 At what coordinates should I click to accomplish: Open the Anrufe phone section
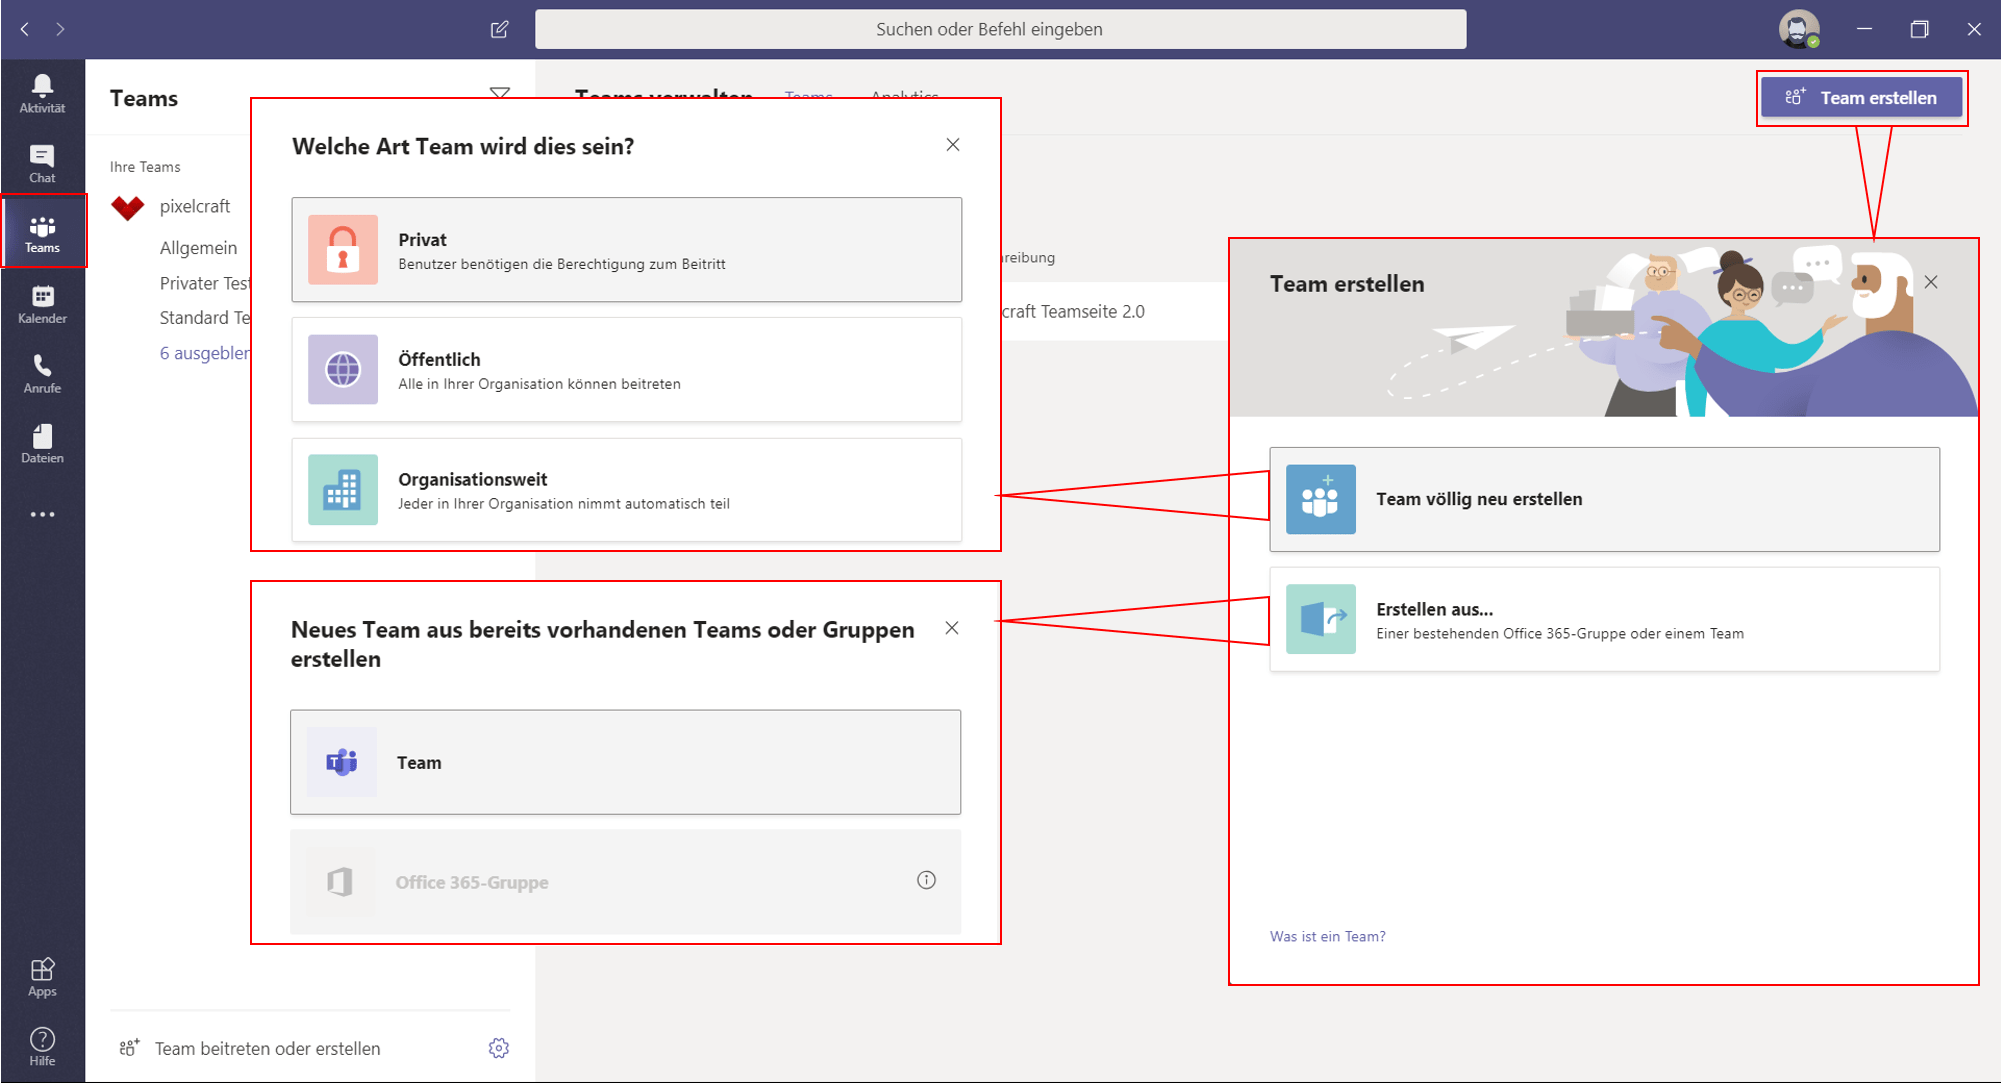pyautogui.click(x=42, y=374)
